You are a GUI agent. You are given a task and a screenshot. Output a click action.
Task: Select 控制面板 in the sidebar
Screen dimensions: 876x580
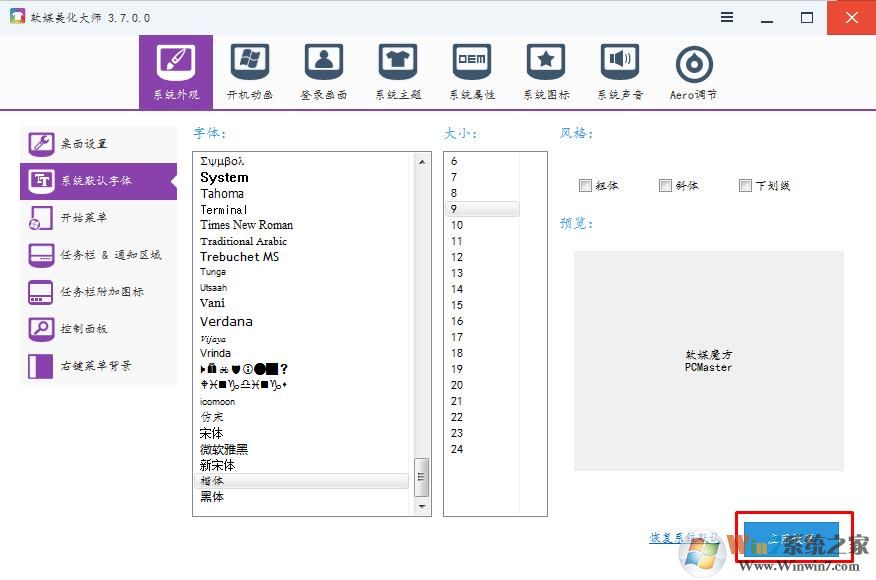98,329
